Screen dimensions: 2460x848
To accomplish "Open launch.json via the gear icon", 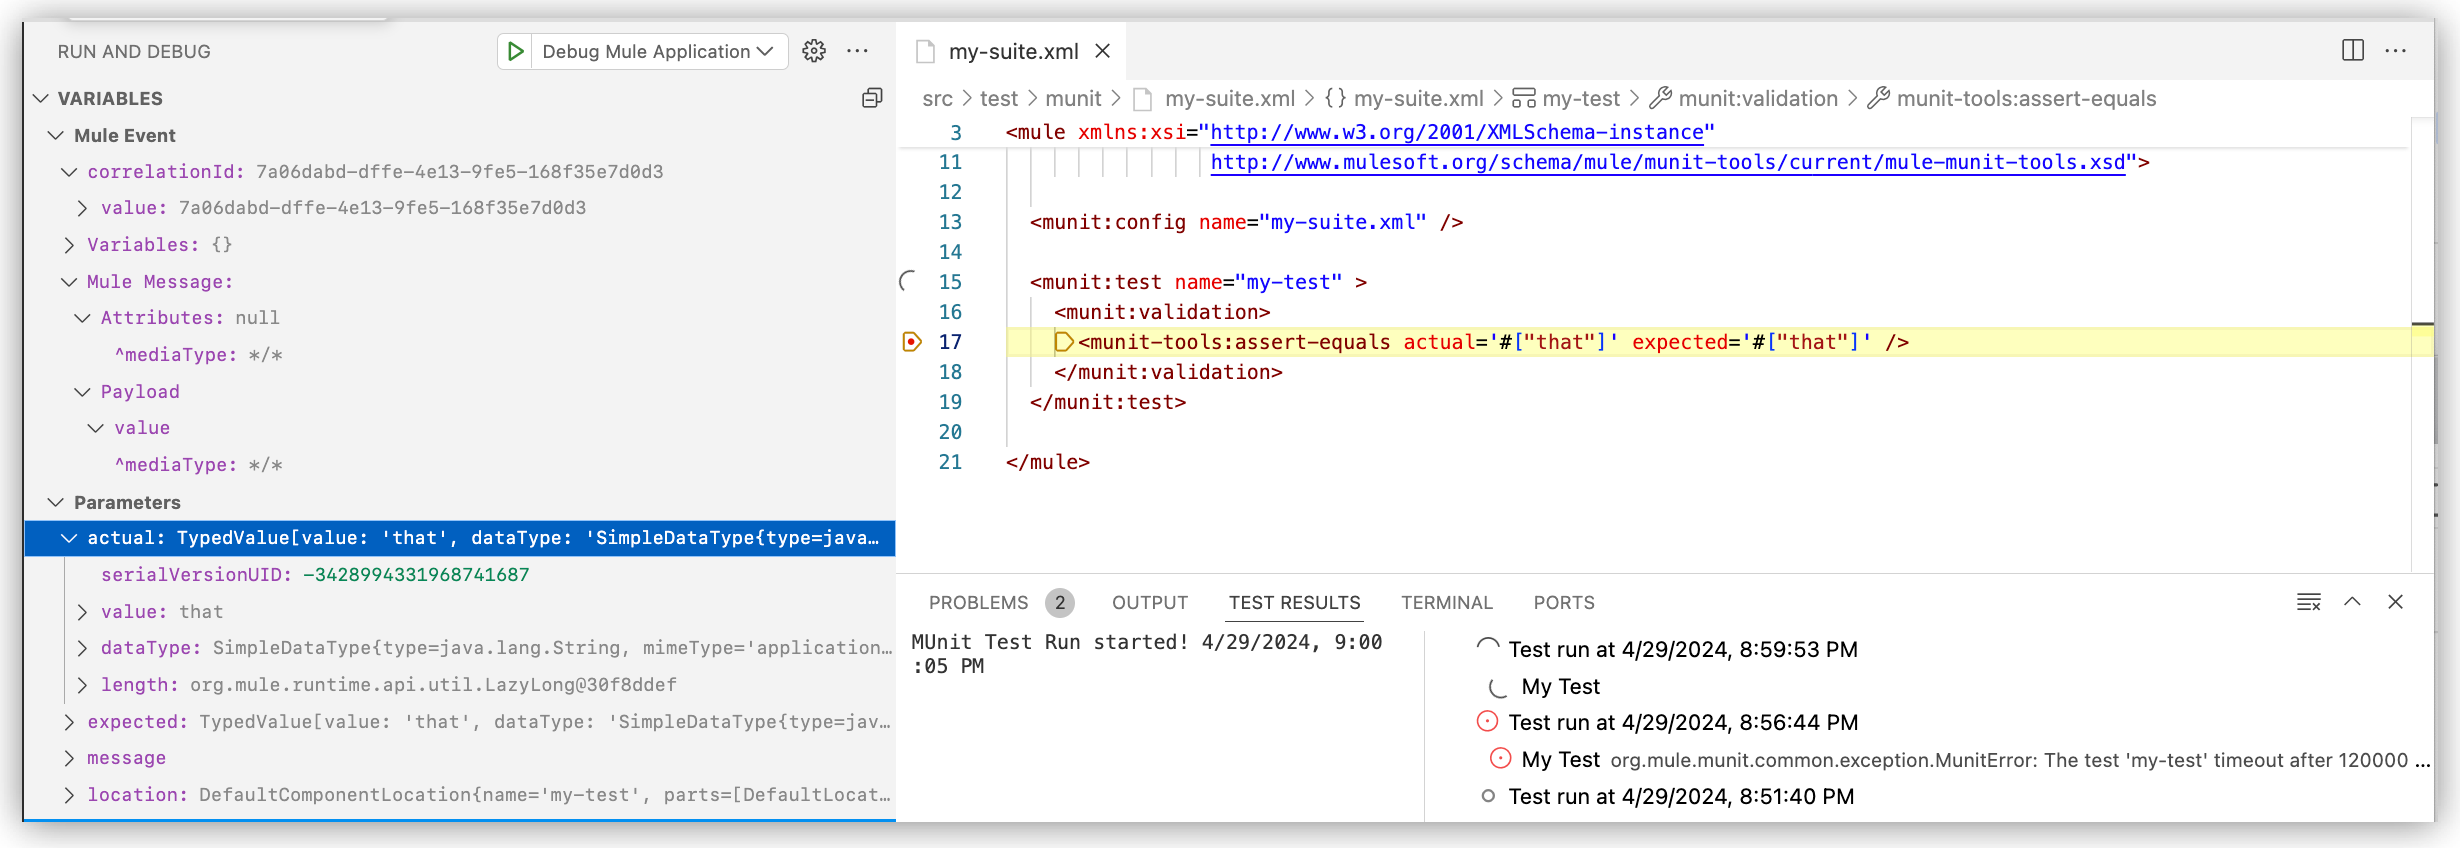I will (814, 51).
